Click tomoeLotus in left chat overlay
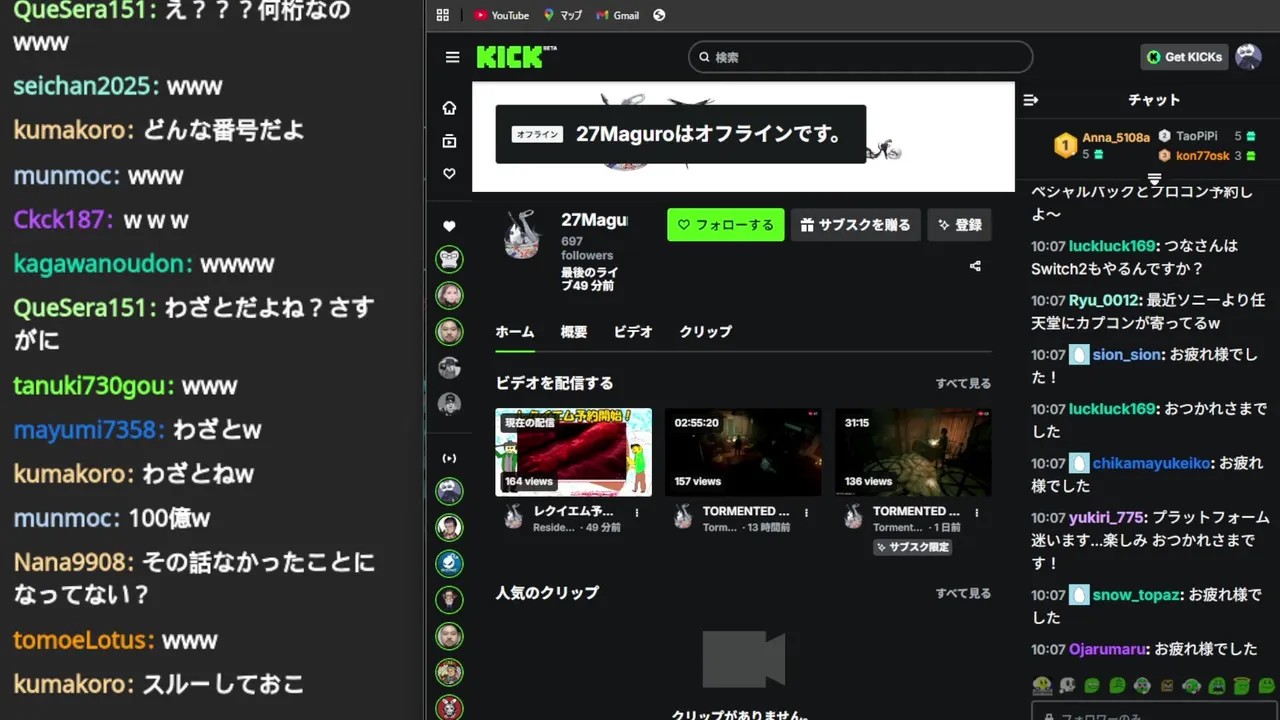 (x=81, y=640)
